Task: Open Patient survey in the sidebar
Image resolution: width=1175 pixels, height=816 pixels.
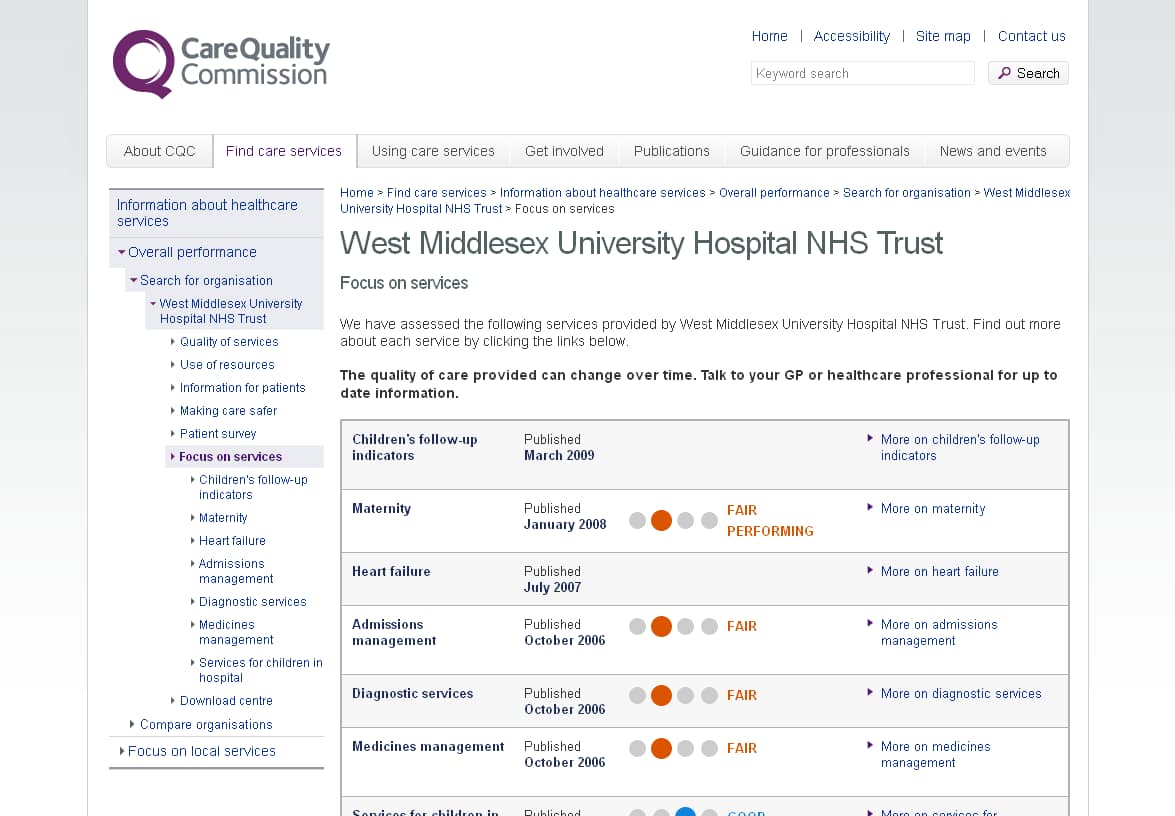Action: coord(218,434)
